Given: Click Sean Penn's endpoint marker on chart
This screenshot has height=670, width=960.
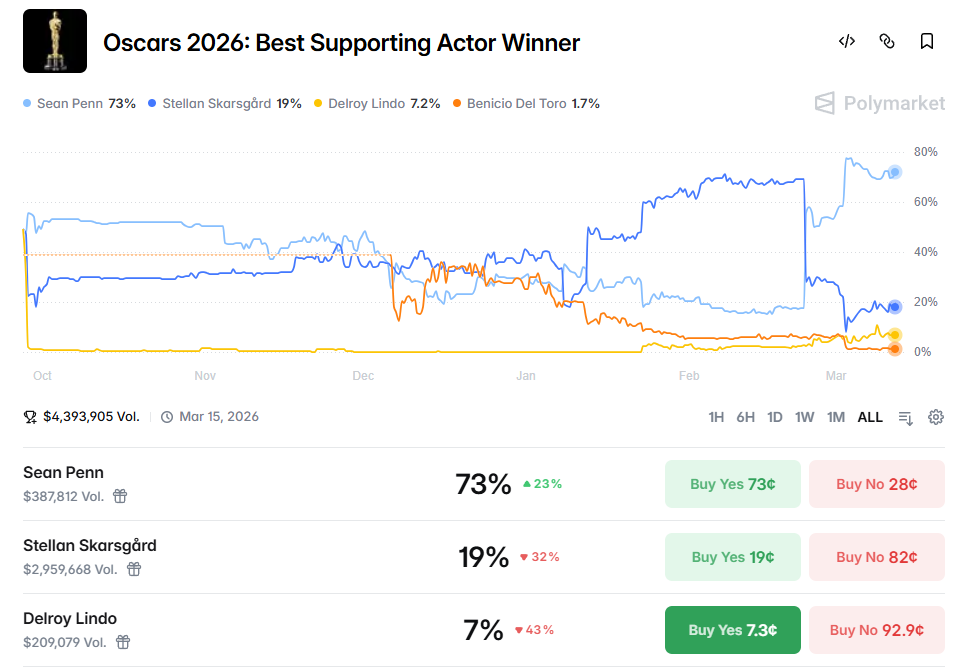Looking at the screenshot, I should (x=895, y=172).
